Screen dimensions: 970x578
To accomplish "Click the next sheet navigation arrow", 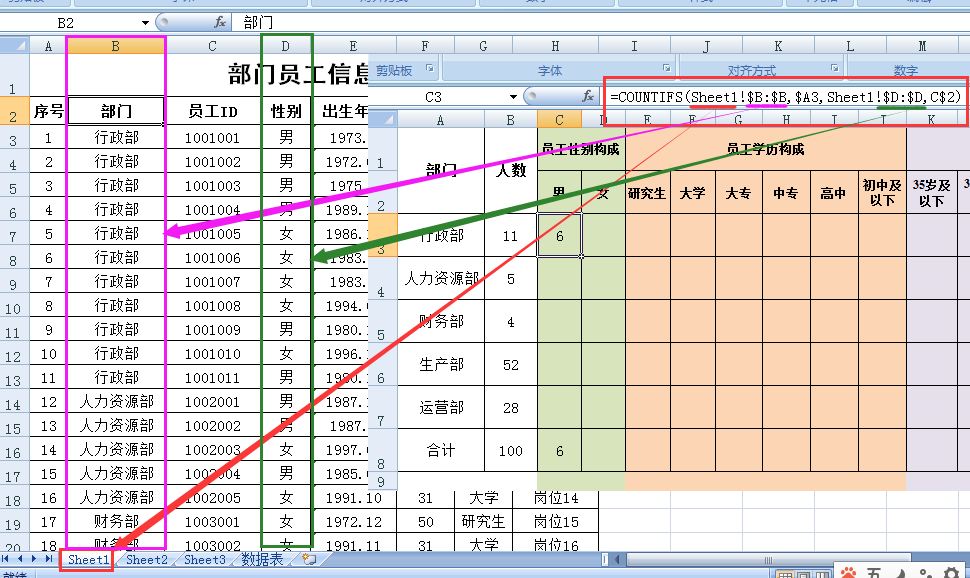I will click(34, 559).
